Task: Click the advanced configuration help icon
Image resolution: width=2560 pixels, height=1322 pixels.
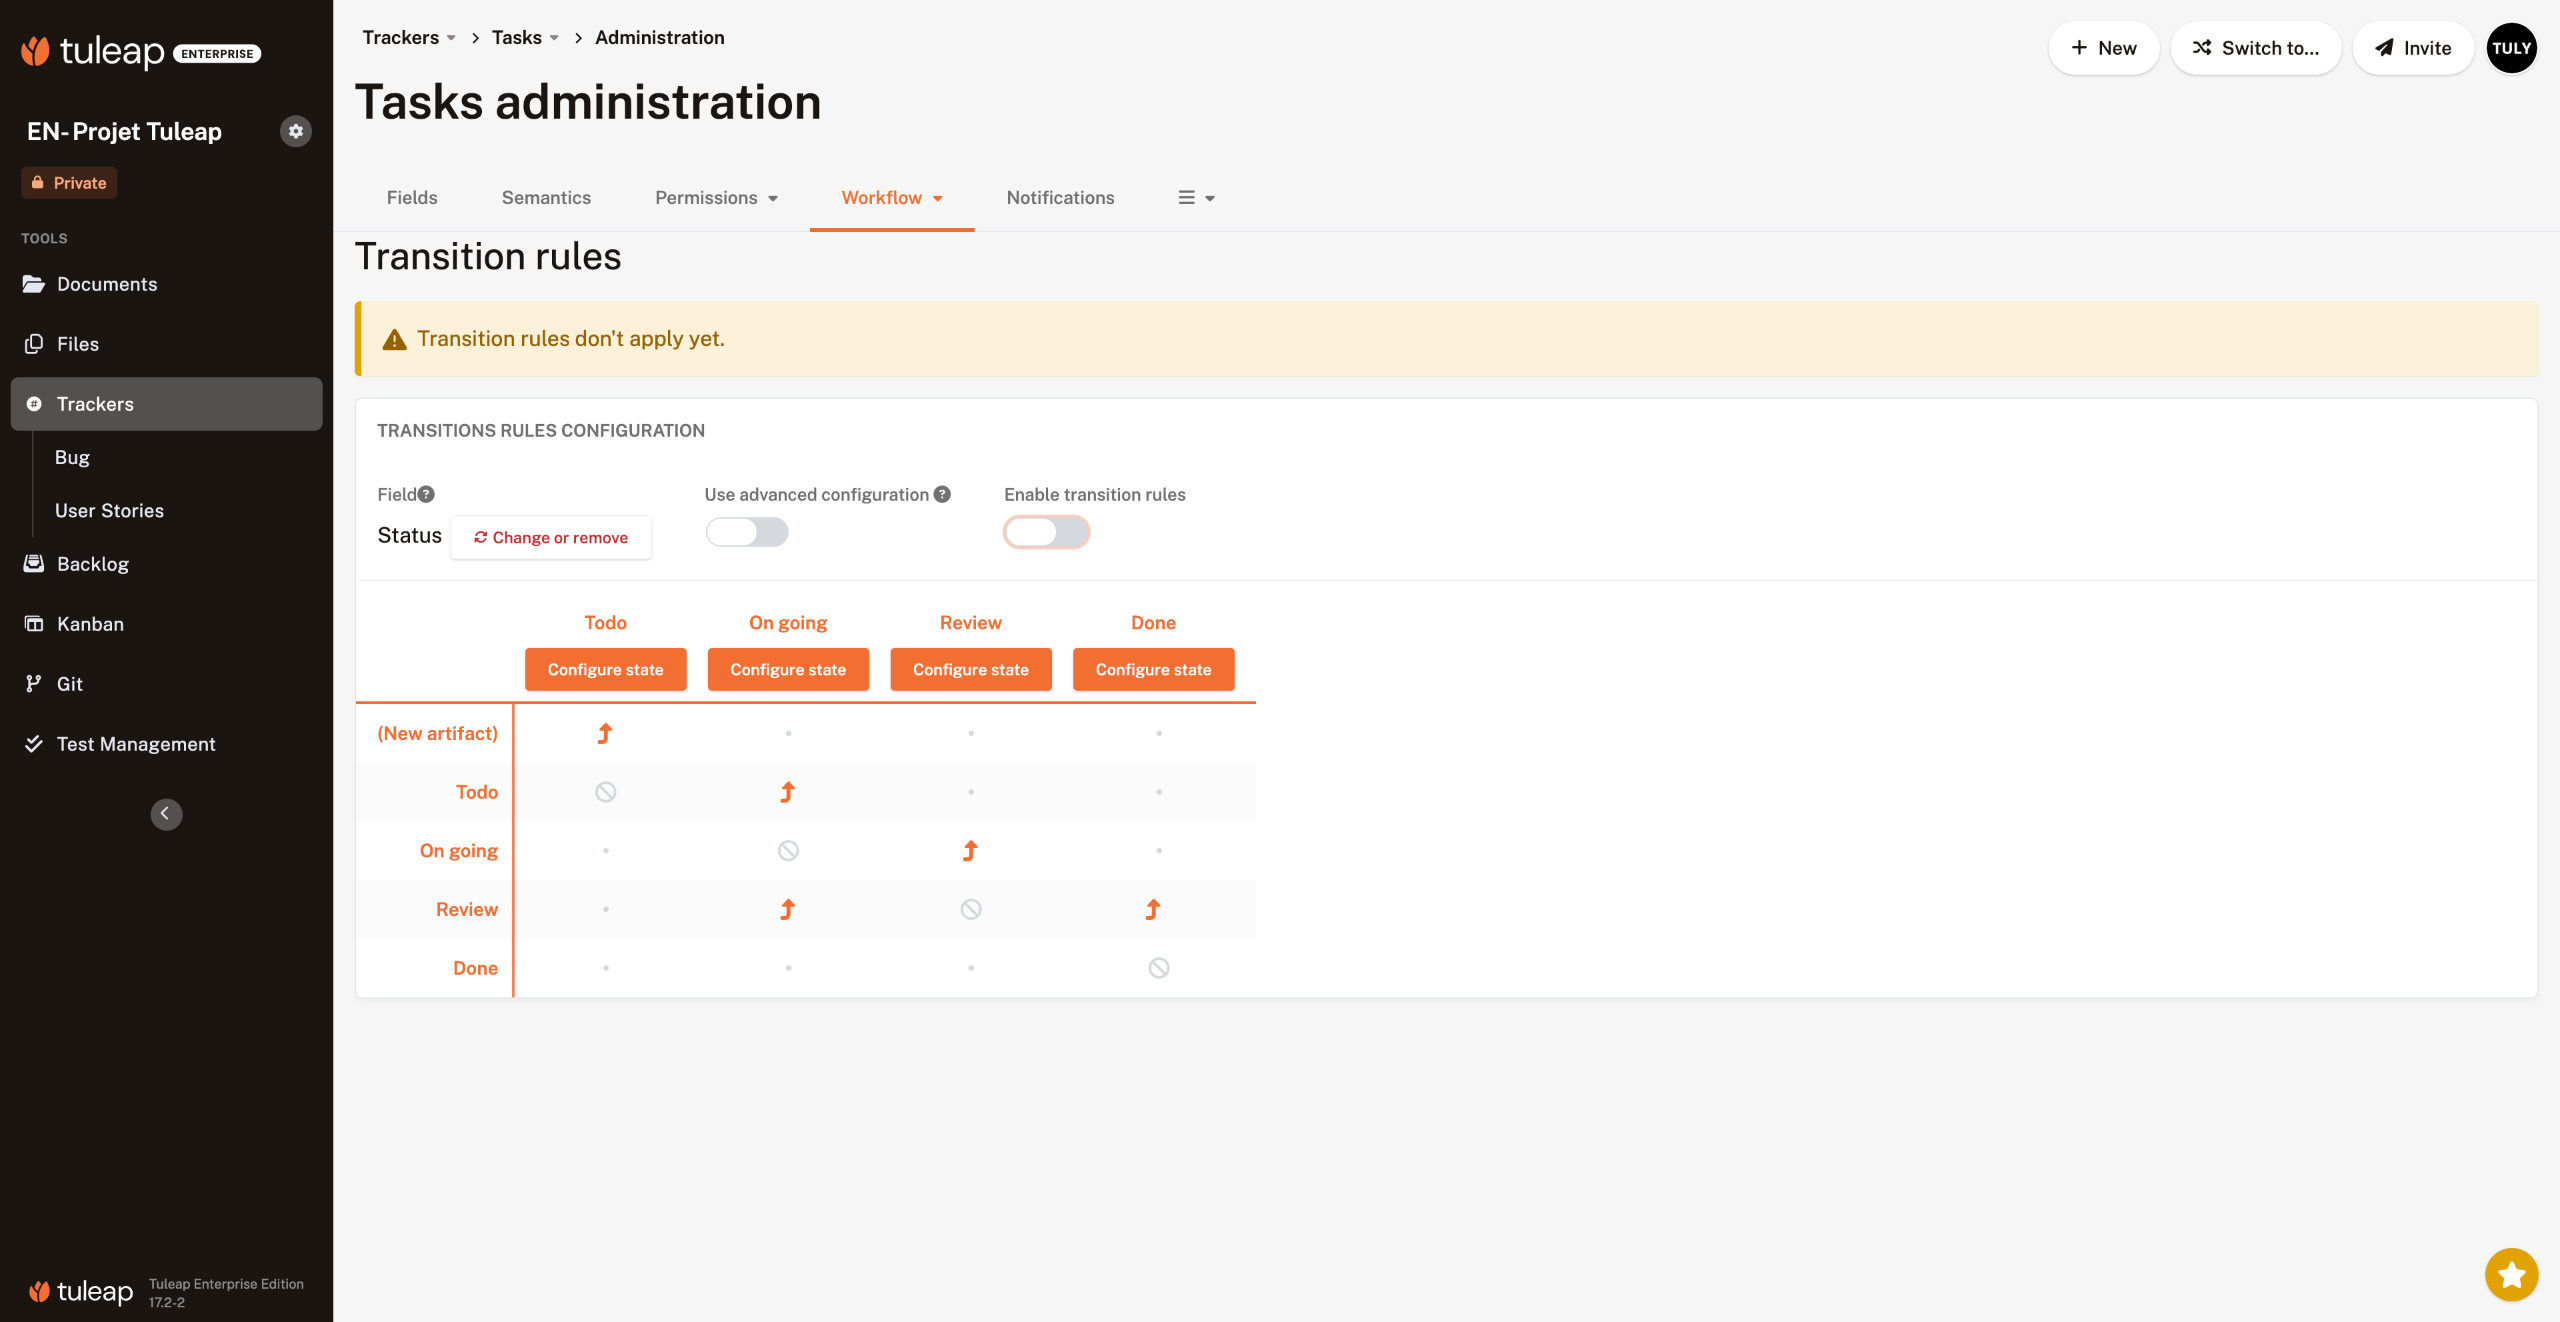Action: 942,494
